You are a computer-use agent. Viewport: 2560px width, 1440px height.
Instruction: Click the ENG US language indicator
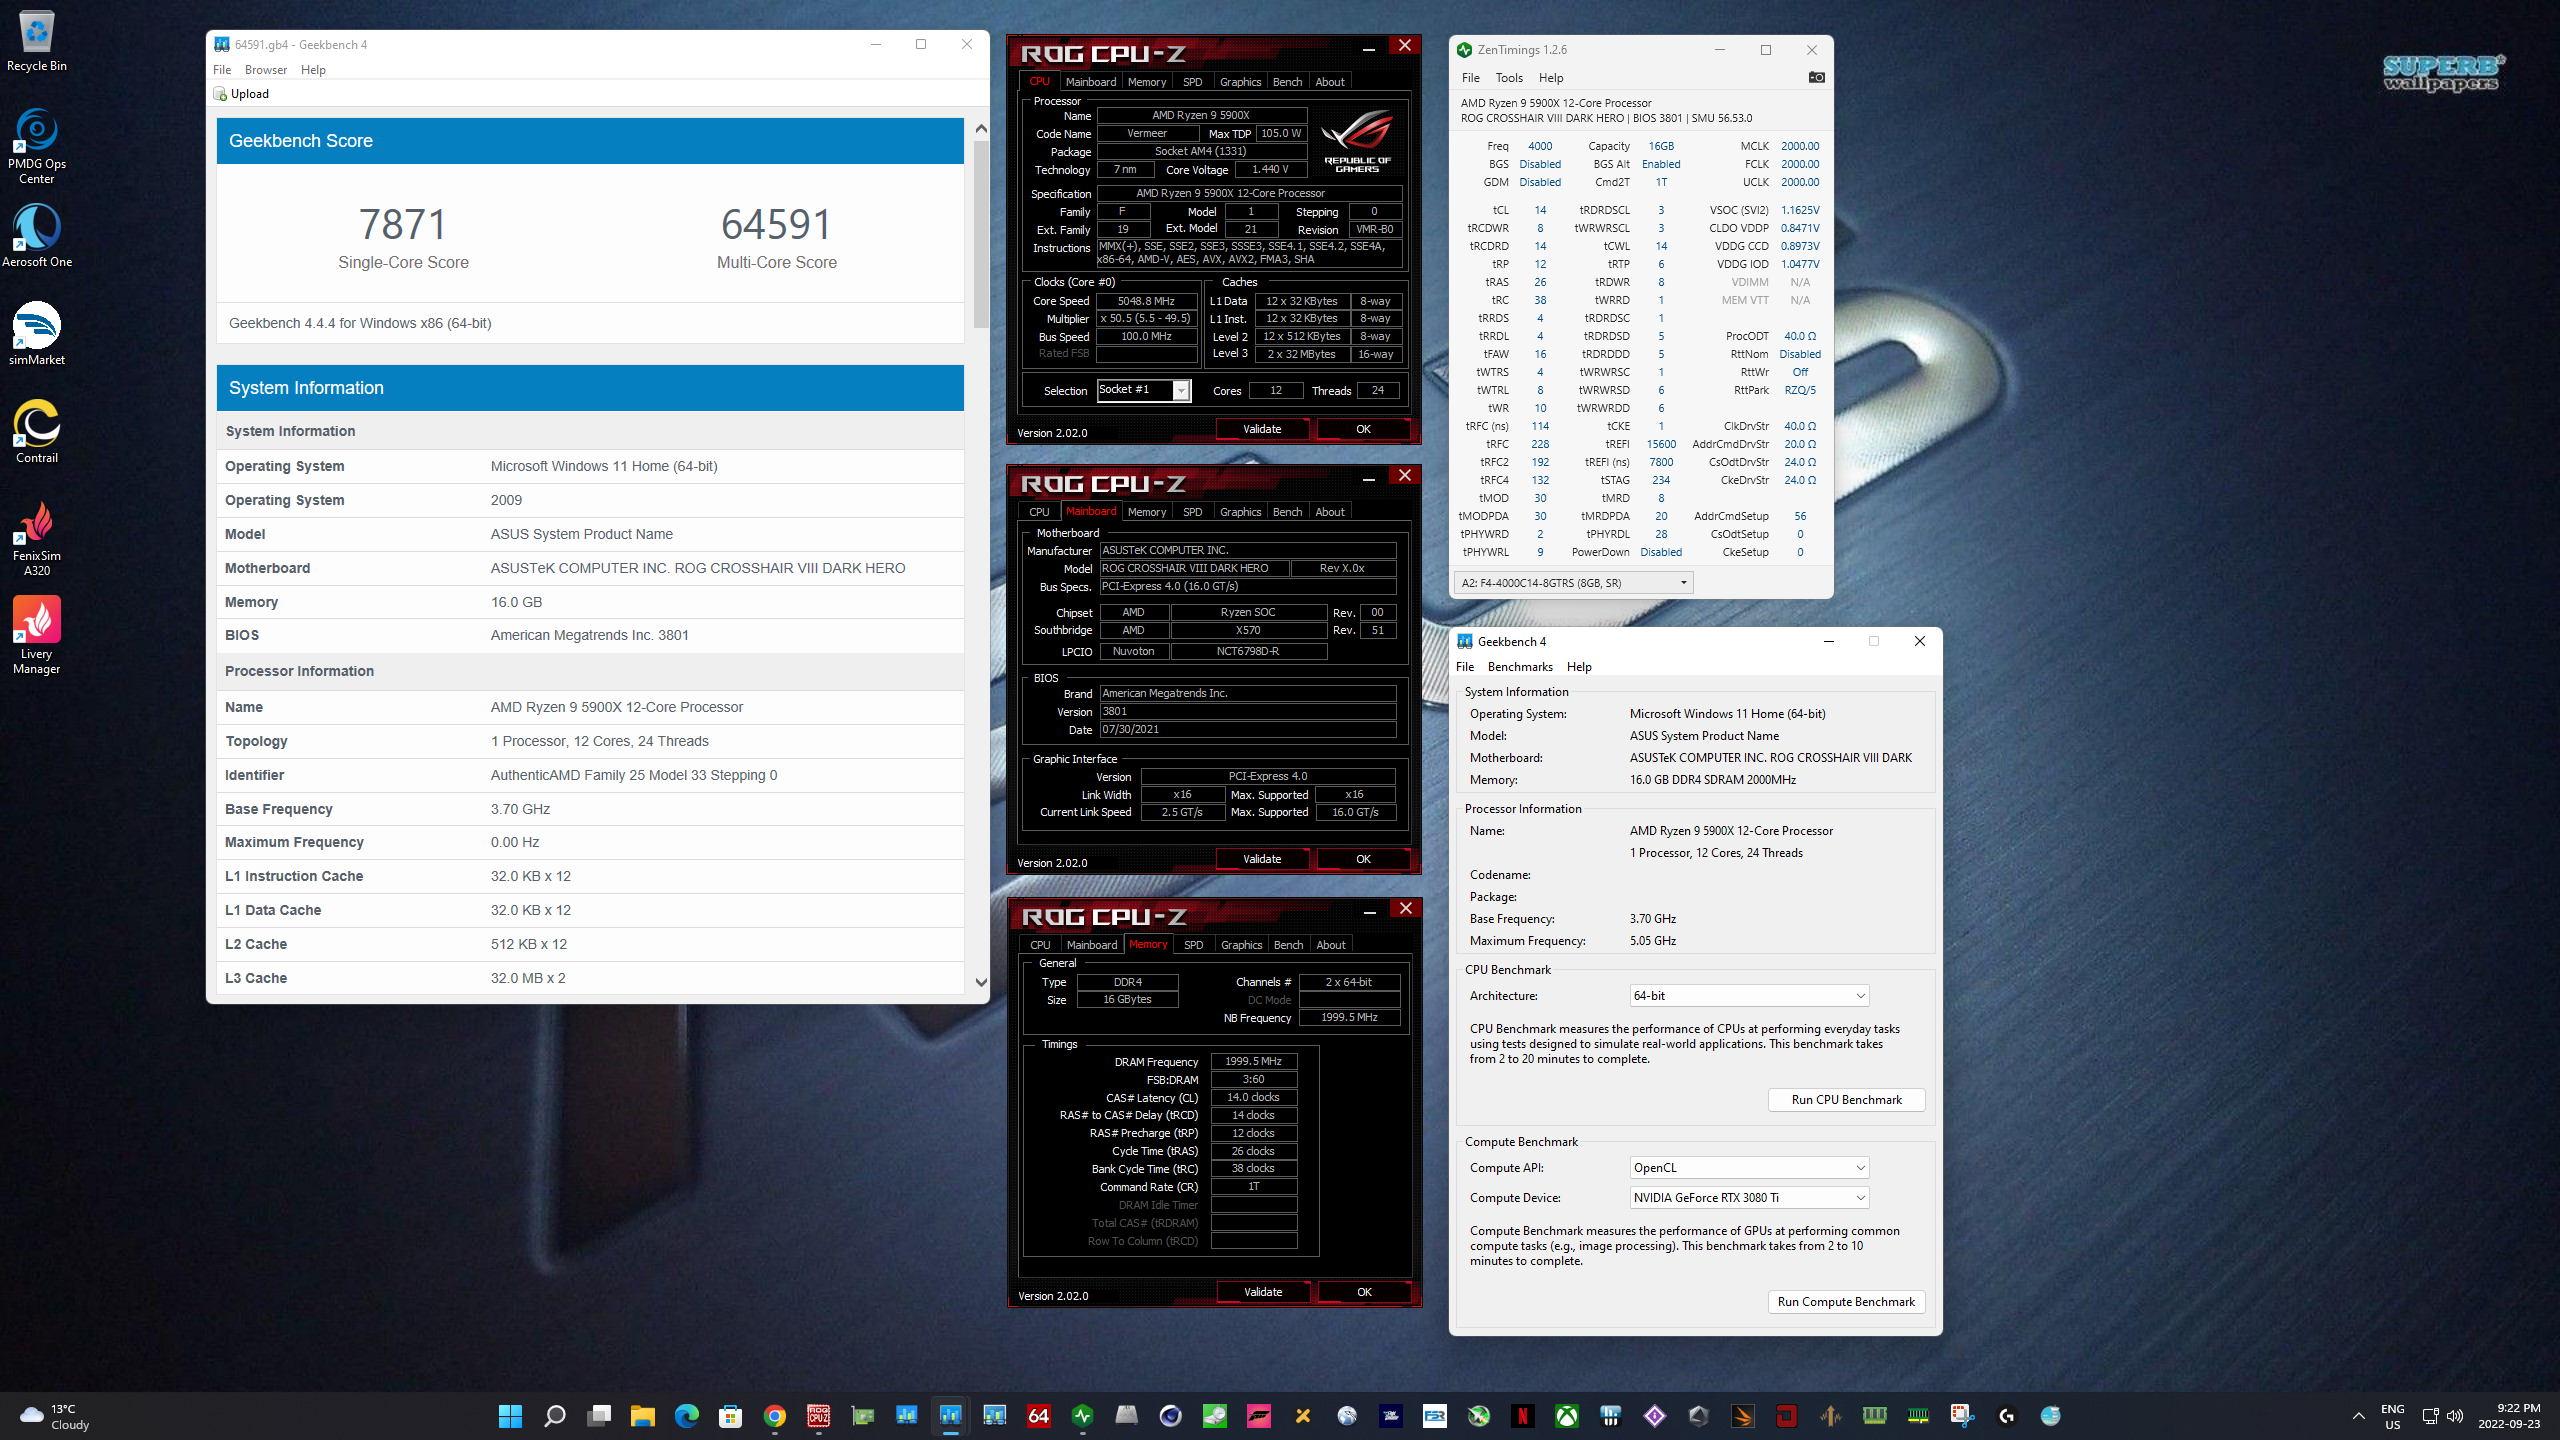click(2392, 1416)
